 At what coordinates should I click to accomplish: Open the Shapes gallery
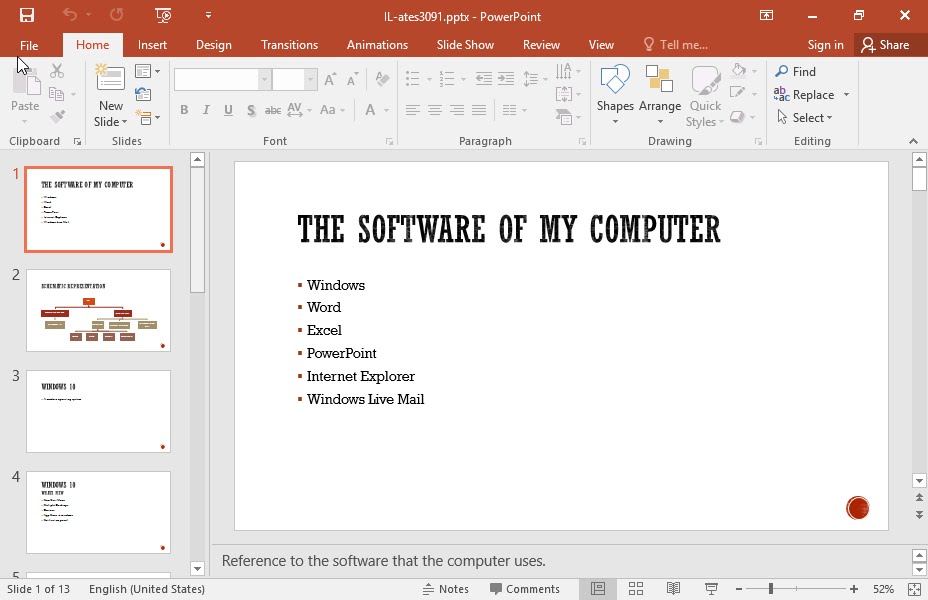pos(615,95)
